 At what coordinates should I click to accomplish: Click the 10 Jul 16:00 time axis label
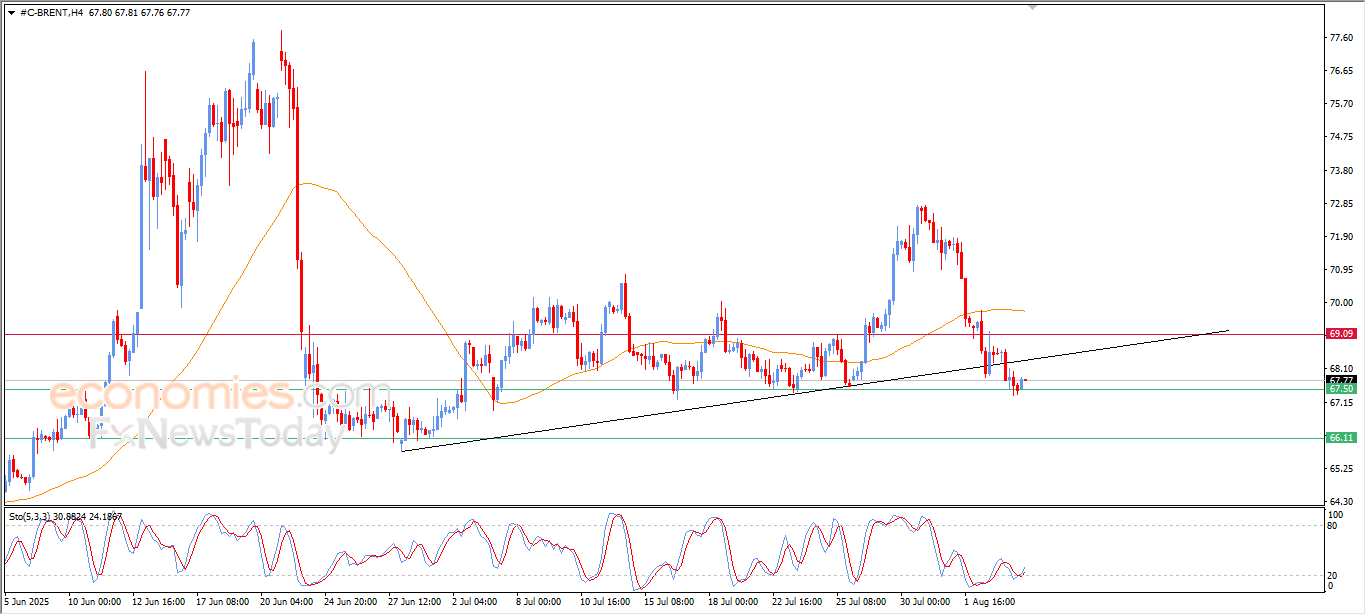[x=605, y=602]
